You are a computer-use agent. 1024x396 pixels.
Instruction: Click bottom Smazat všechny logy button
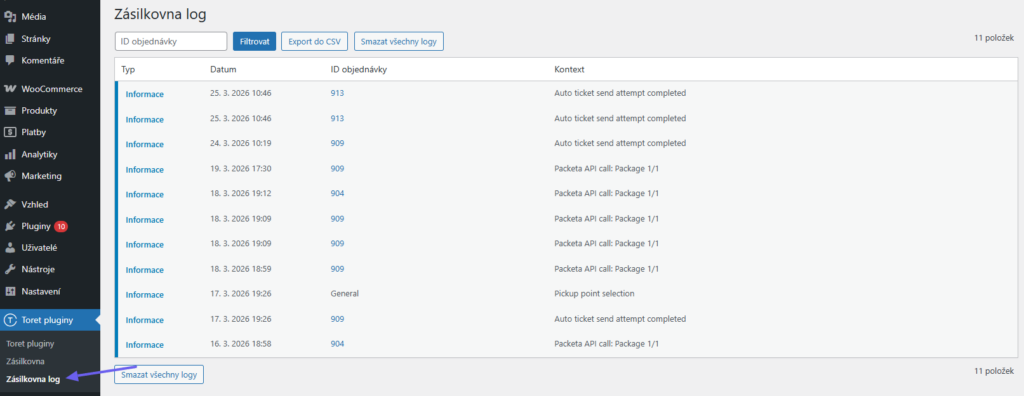coord(159,374)
